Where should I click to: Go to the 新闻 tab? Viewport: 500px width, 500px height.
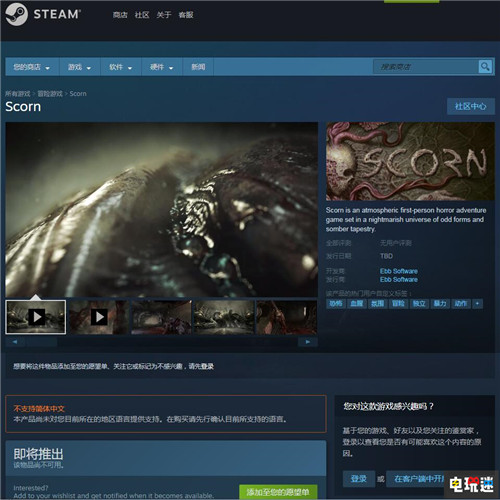(198, 67)
